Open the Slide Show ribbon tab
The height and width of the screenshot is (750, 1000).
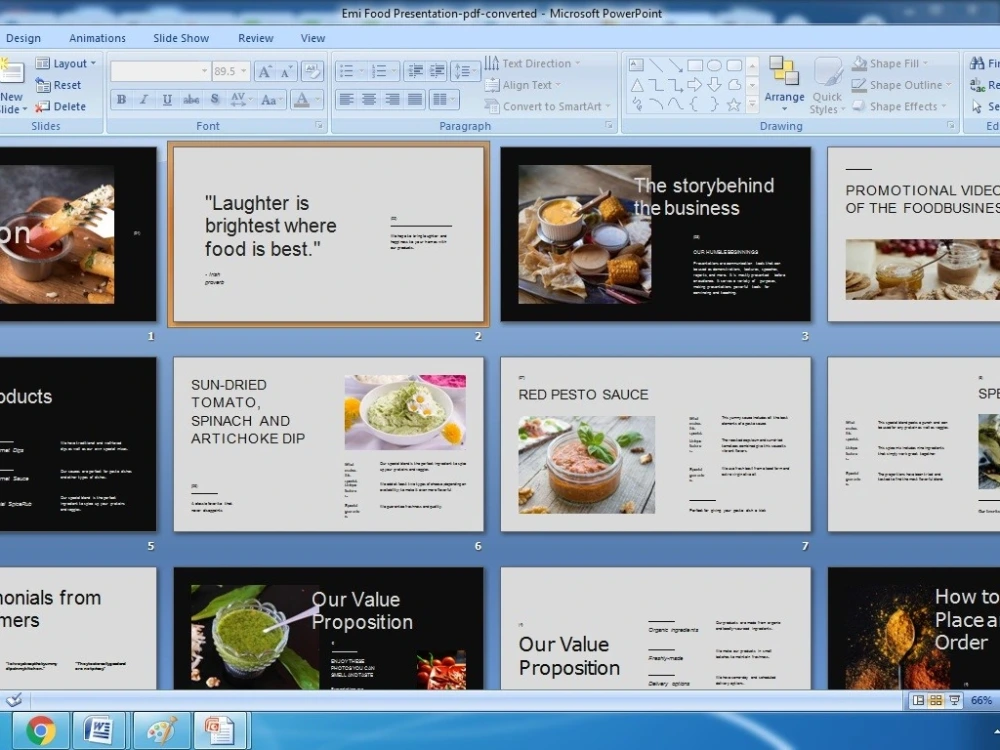181,38
